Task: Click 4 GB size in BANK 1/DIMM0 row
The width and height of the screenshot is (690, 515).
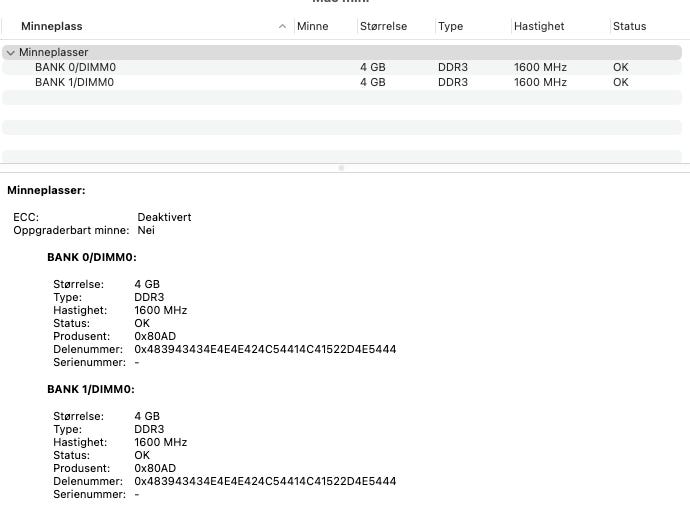Action: click(373, 82)
